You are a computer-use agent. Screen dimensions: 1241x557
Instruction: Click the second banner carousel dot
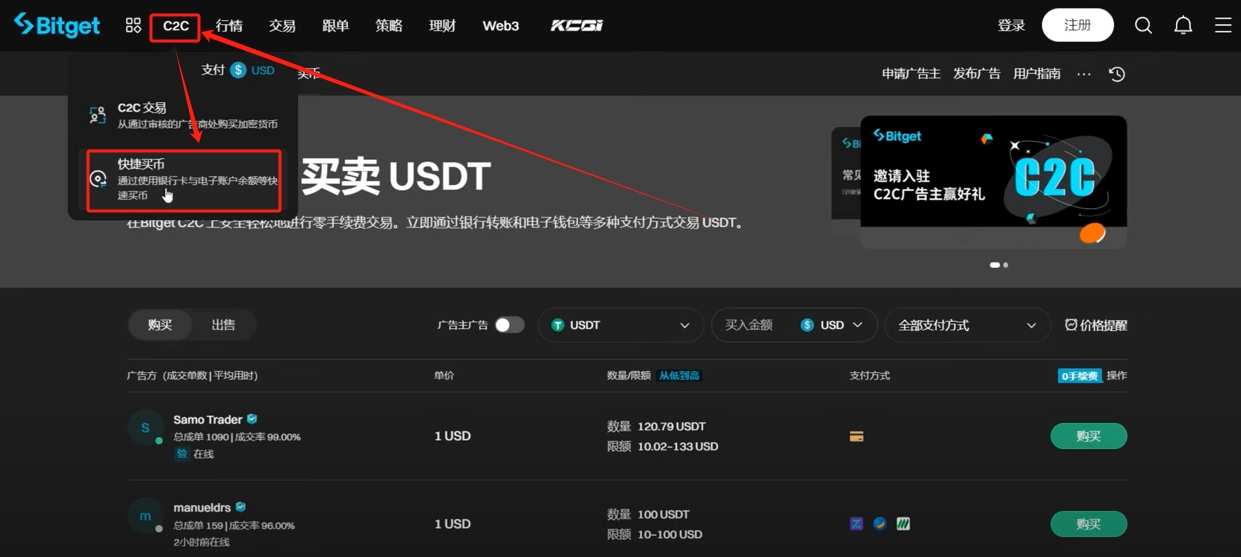[x=1006, y=265]
